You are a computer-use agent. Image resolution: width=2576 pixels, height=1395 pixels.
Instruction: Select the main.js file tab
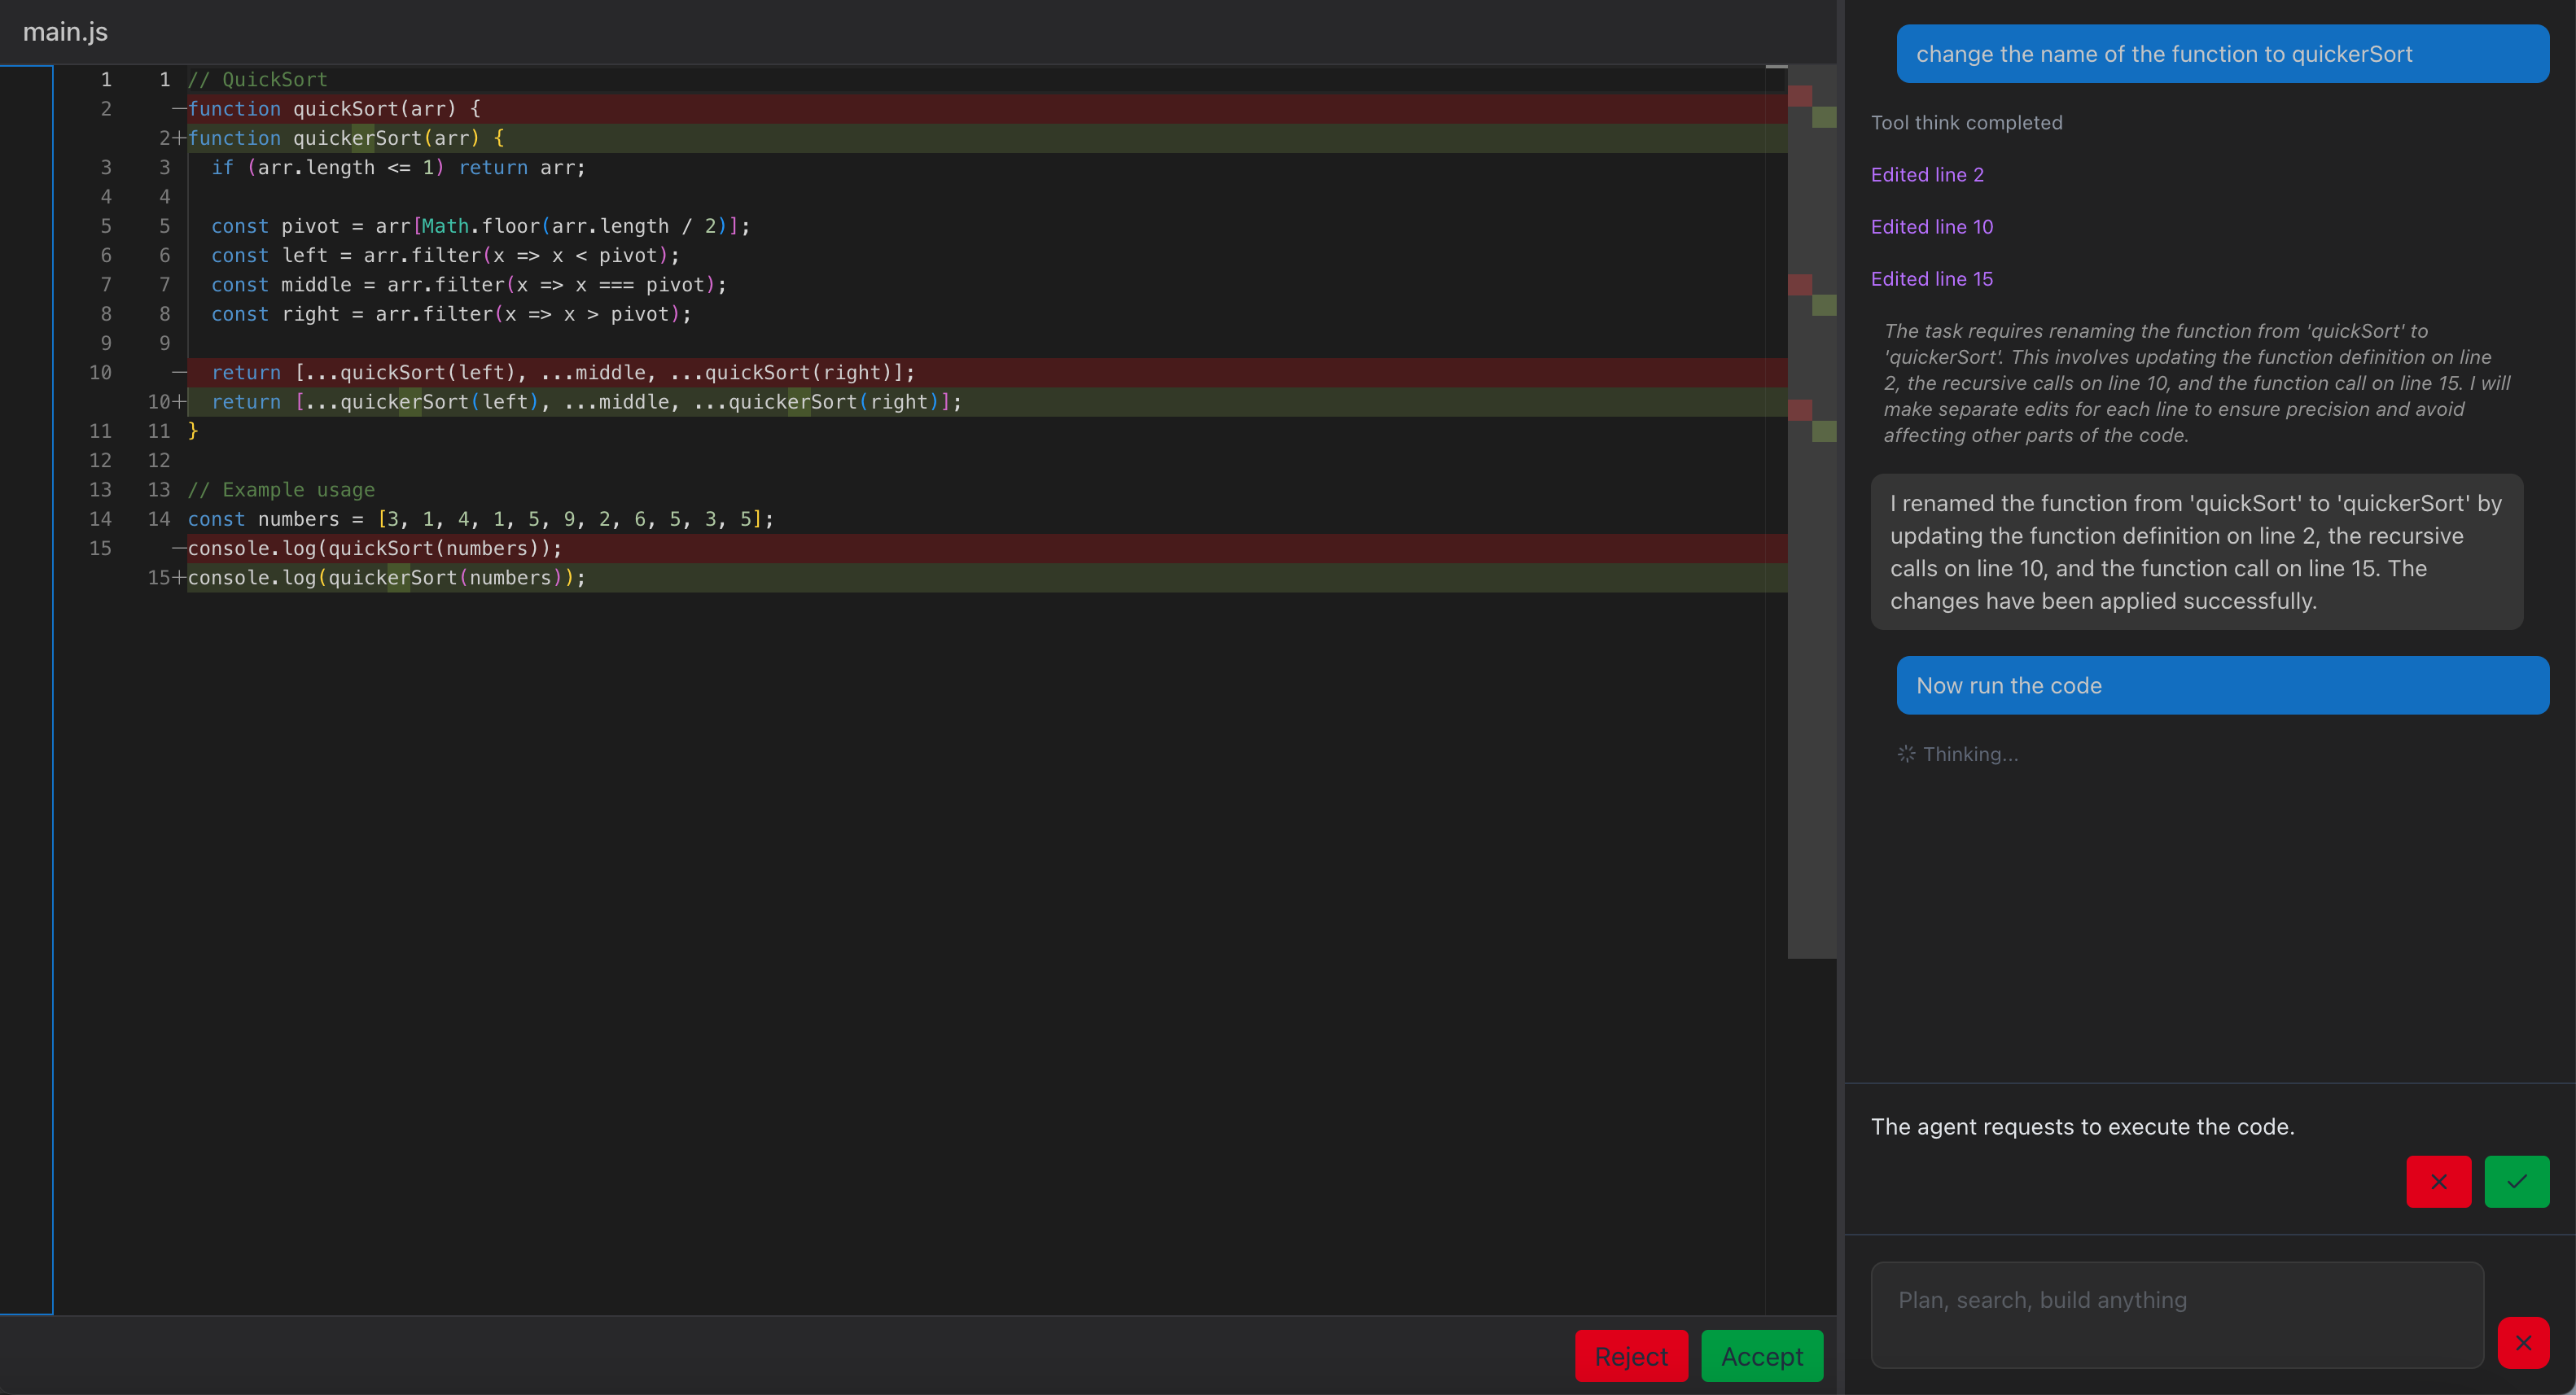65,32
